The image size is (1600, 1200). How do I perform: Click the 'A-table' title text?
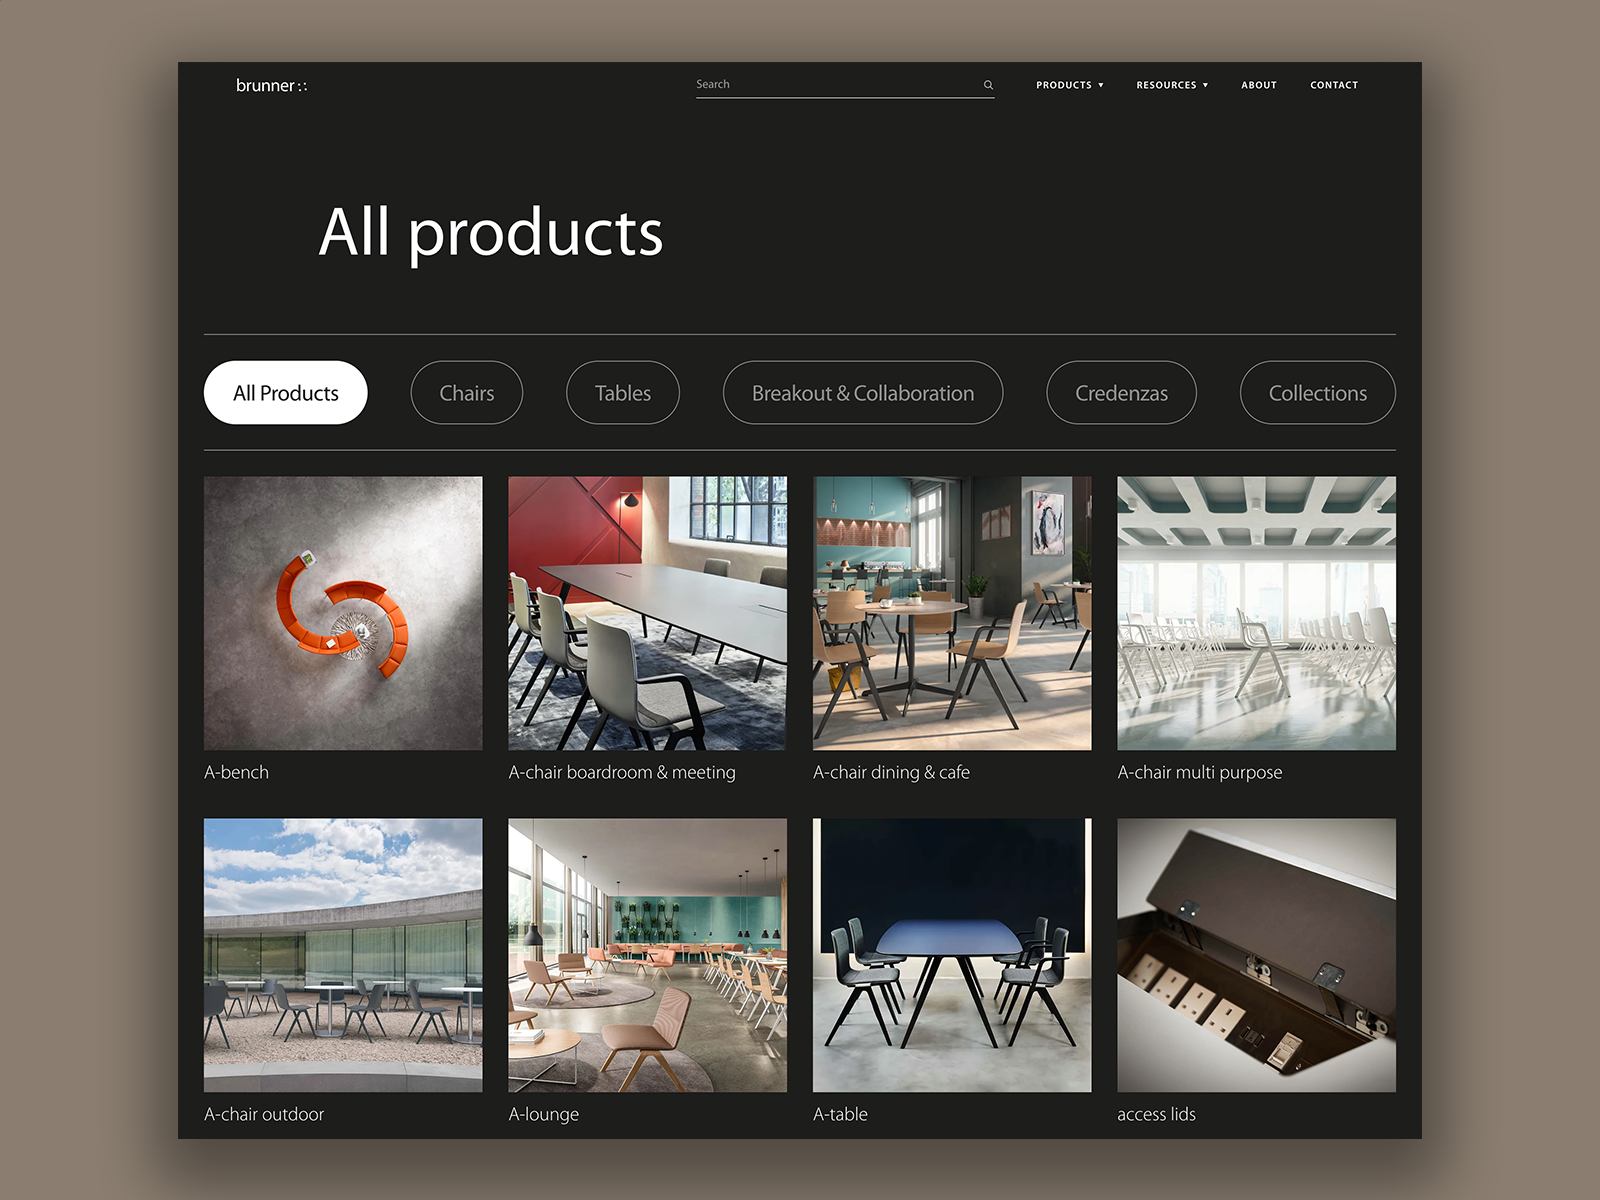[x=840, y=1114]
